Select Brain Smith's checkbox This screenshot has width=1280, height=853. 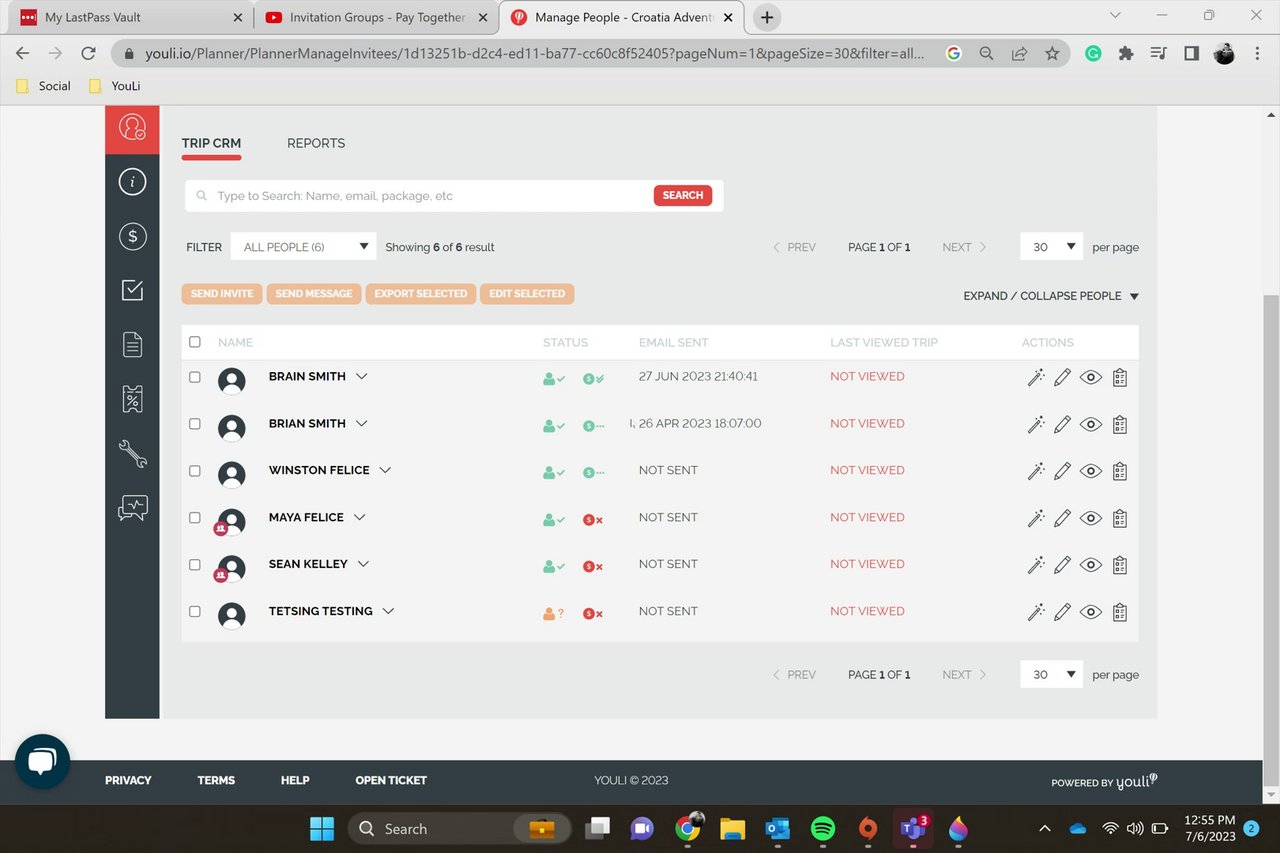[195, 377]
